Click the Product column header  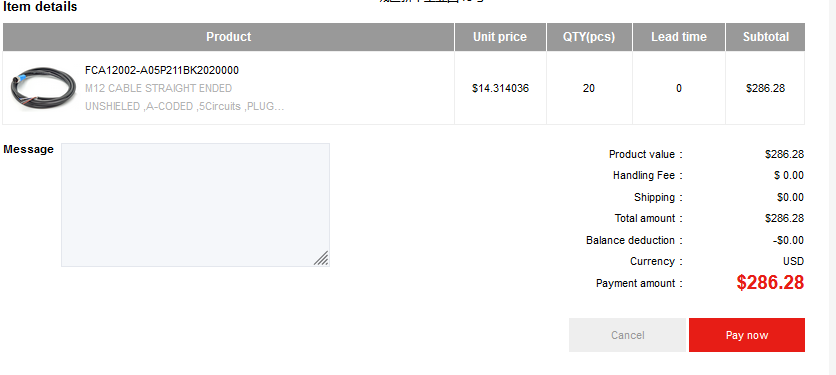click(229, 37)
